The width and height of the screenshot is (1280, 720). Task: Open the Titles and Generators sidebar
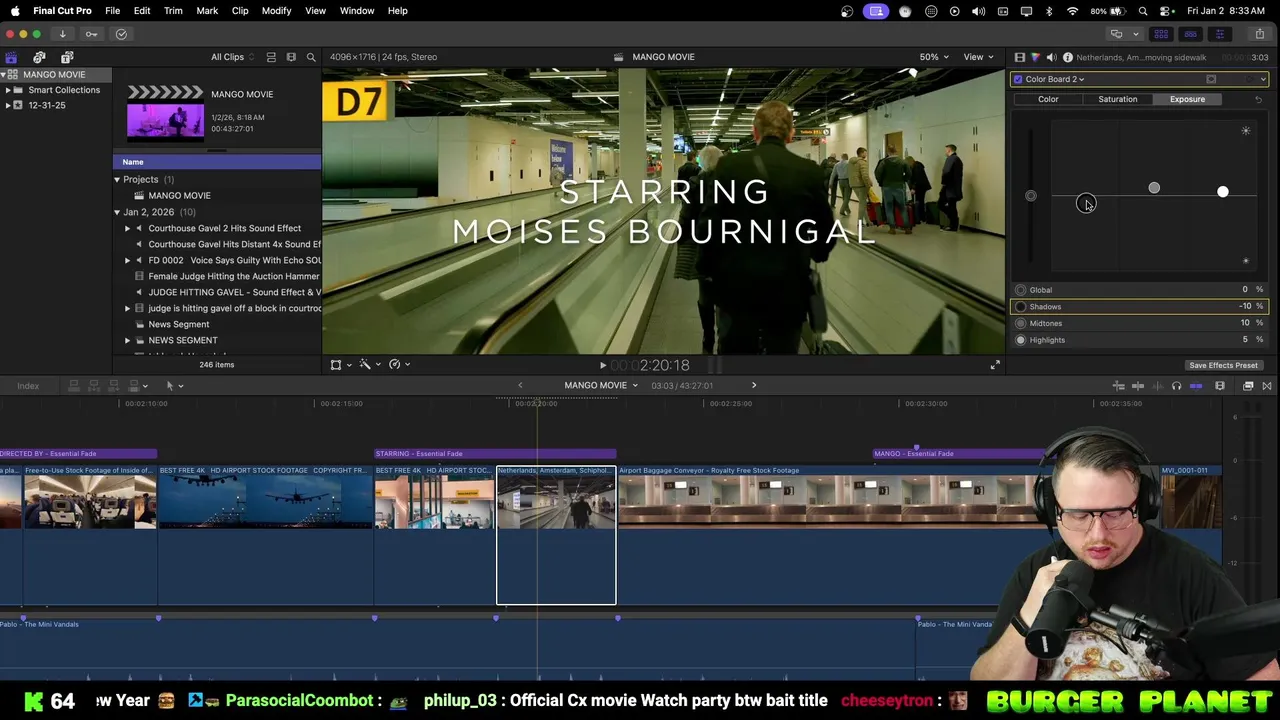67,57
